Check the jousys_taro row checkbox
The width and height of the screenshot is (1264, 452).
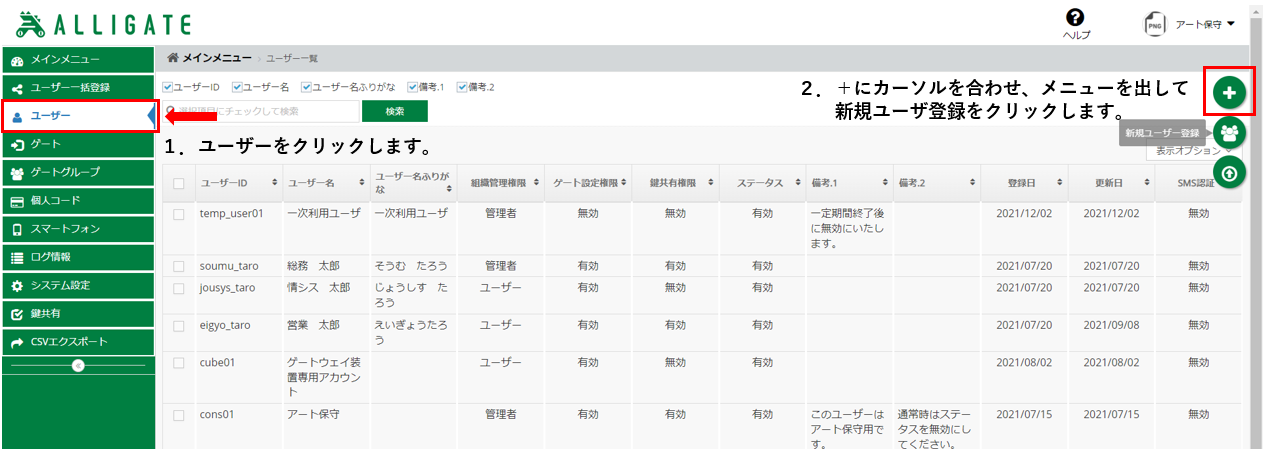click(178, 288)
